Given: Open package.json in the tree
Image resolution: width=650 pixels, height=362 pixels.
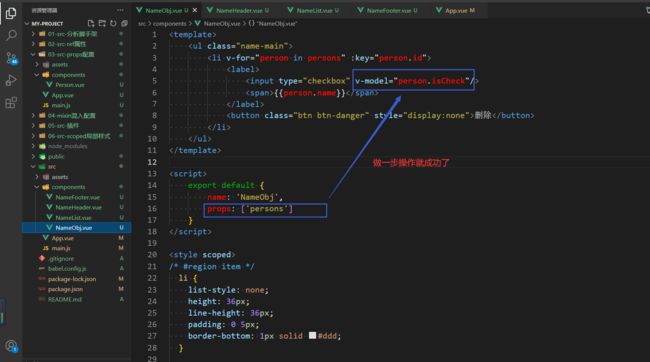Looking at the screenshot, I should 65,289.
